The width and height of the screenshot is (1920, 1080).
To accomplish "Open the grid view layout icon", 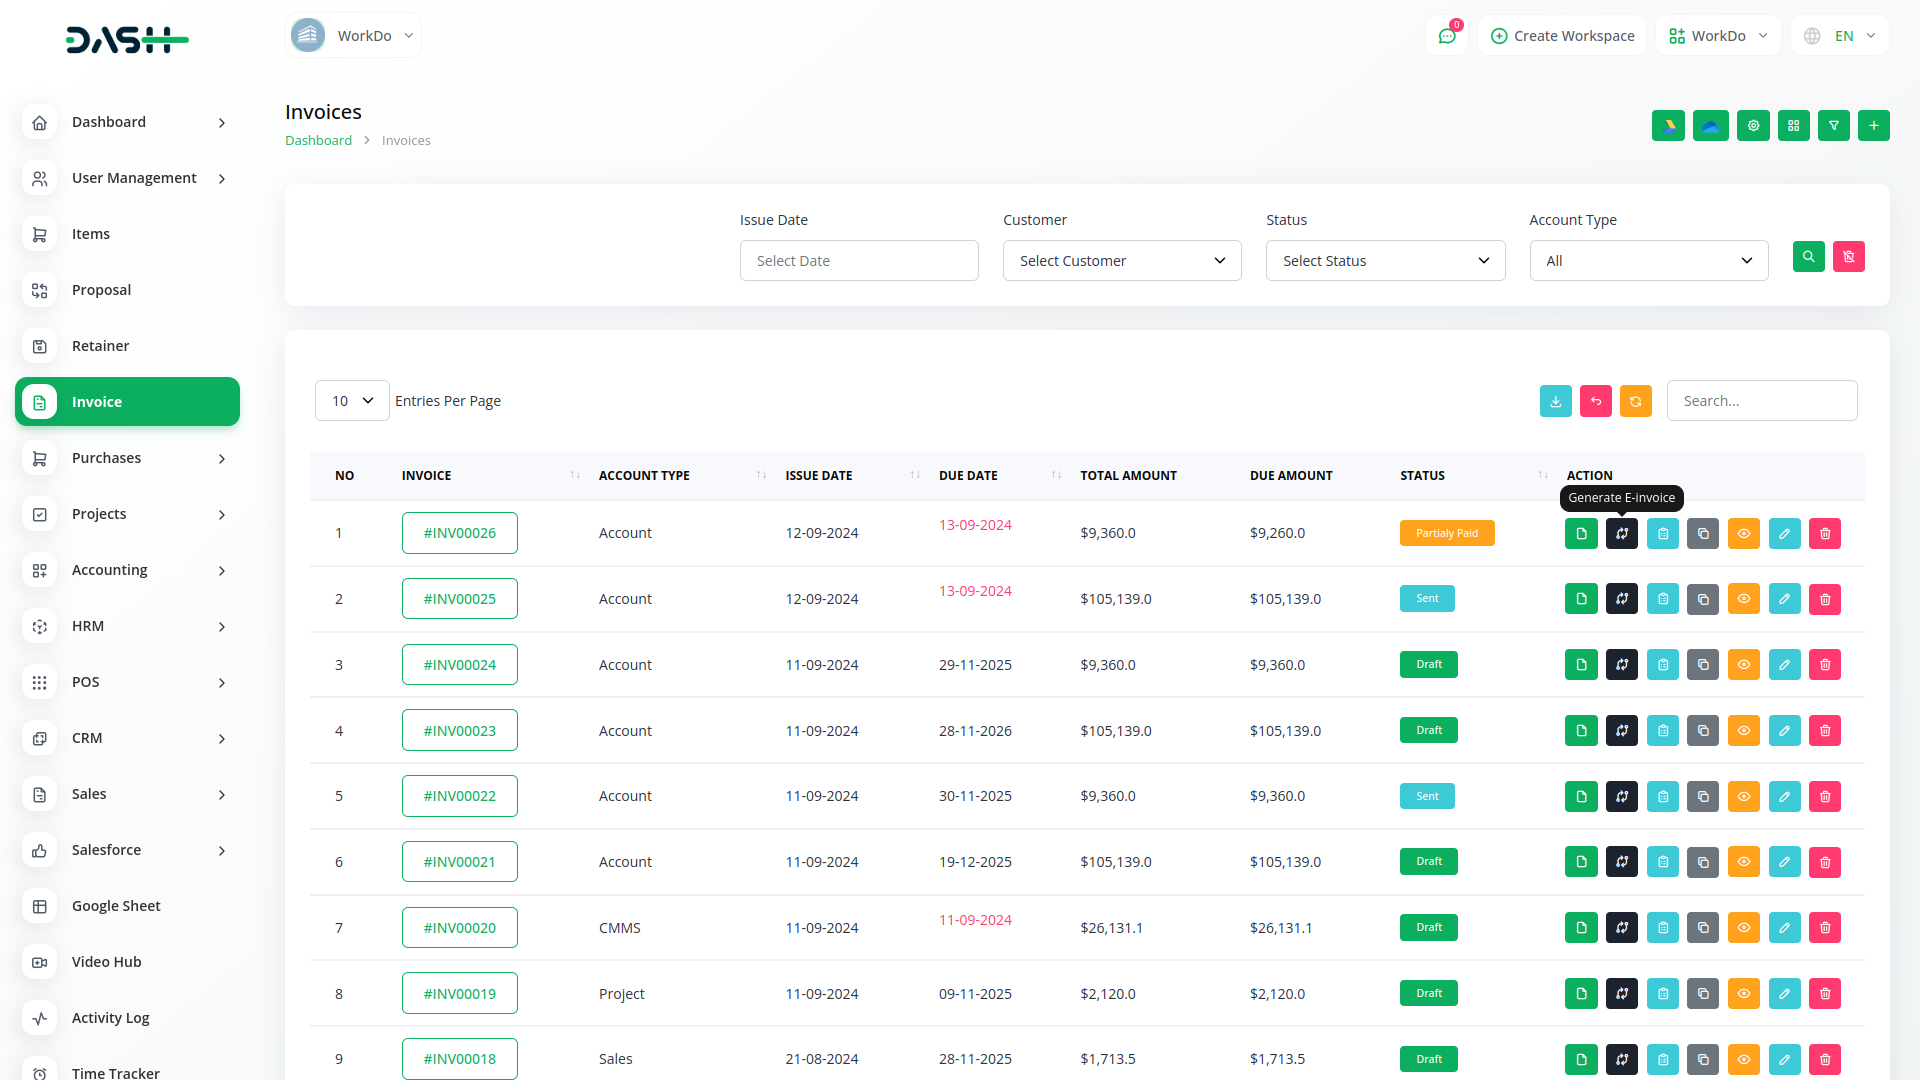I will (x=1793, y=126).
